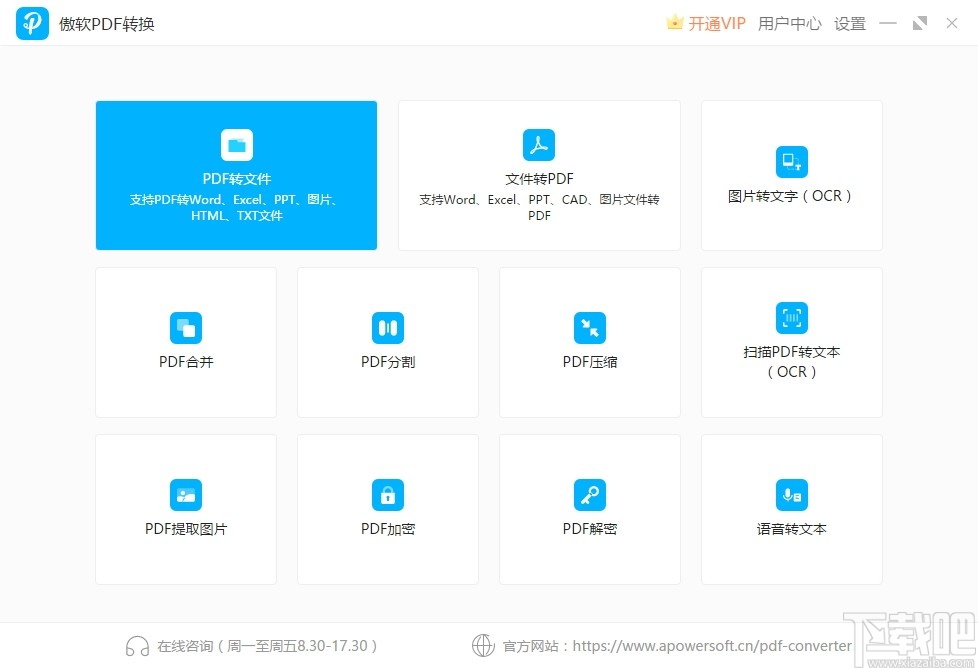Screen dimensions: 978x668
Task: Open the 设置 settings menu
Action: pos(849,23)
